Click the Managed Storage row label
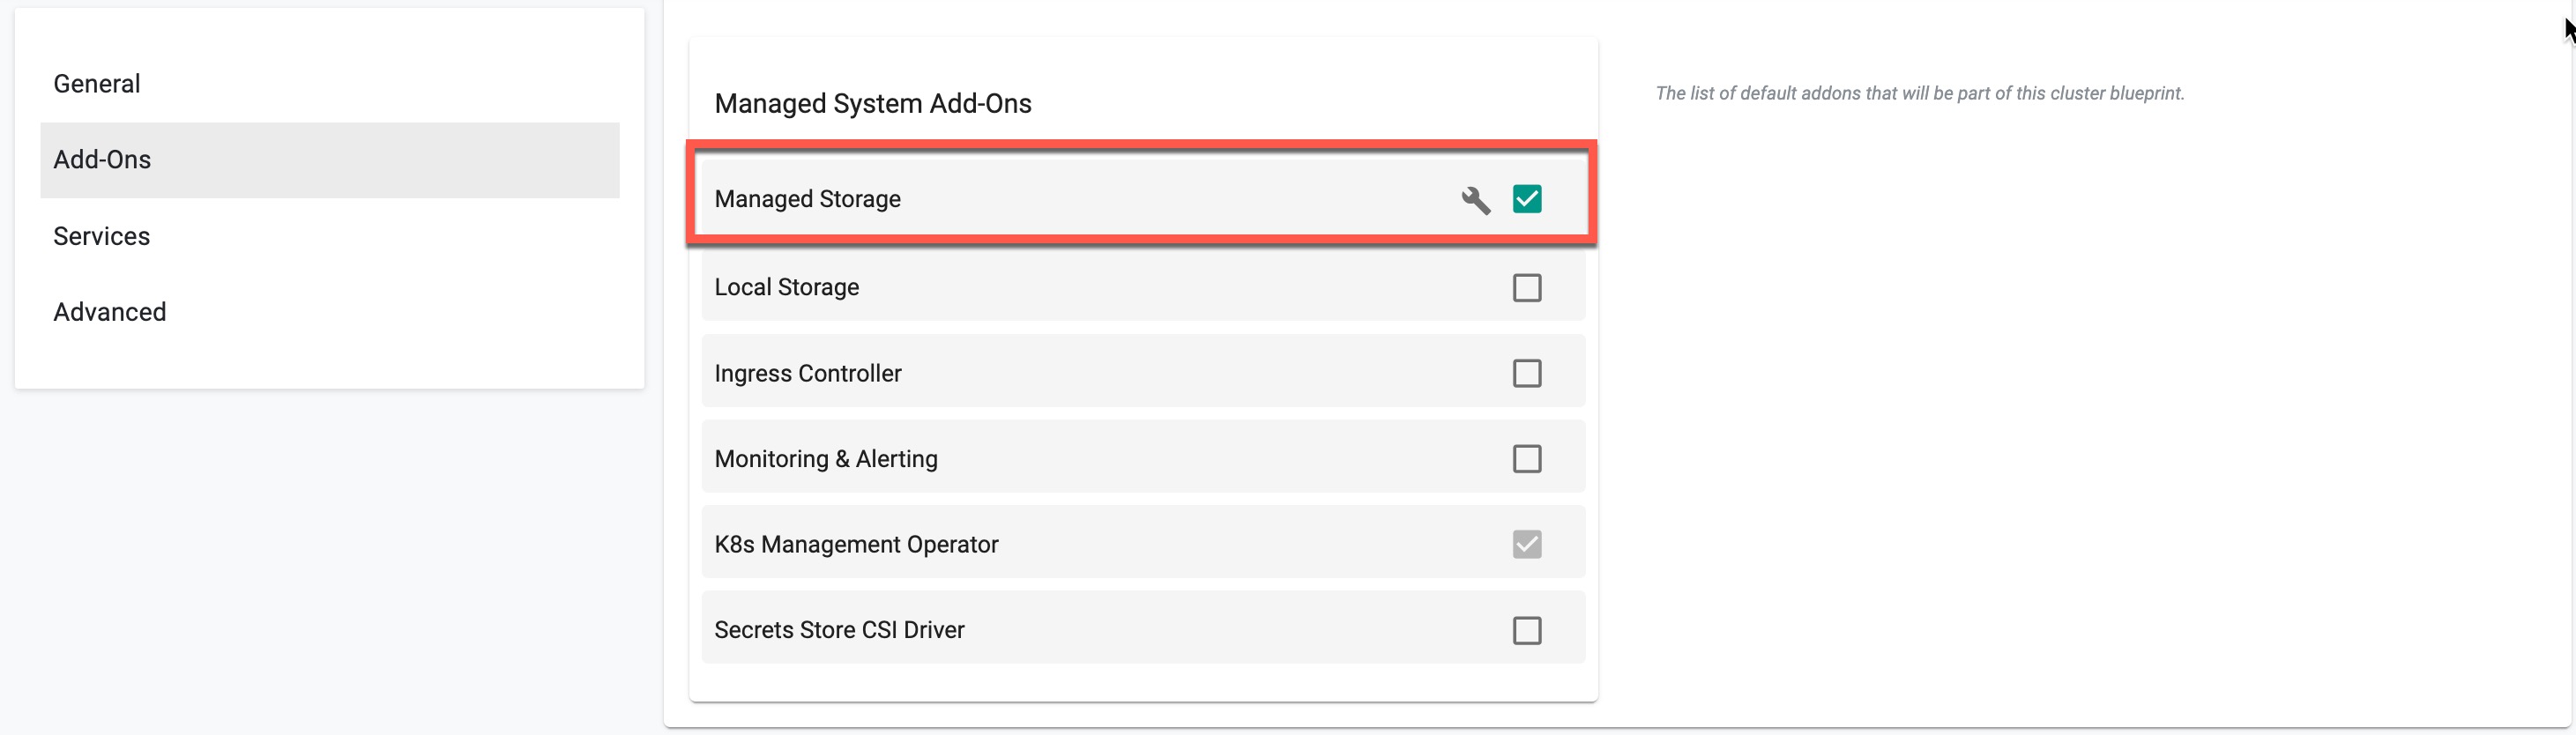Image resolution: width=2576 pixels, height=735 pixels. pyautogui.click(x=807, y=200)
